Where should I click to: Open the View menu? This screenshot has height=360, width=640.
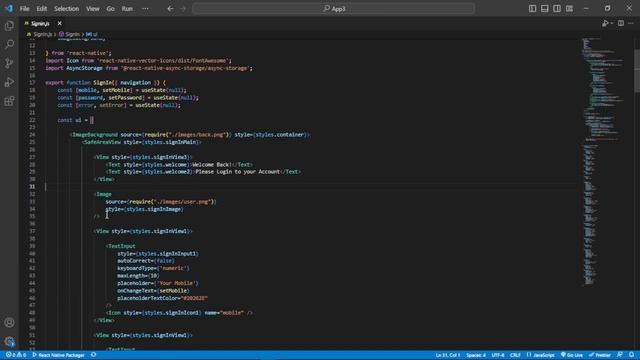[93, 9]
